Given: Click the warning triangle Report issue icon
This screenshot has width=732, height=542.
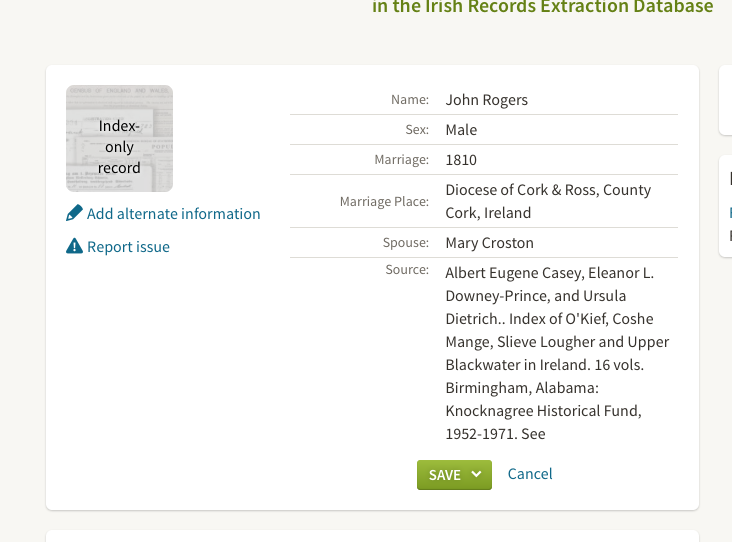Looking at the screenshot, I should click(74, 247).
